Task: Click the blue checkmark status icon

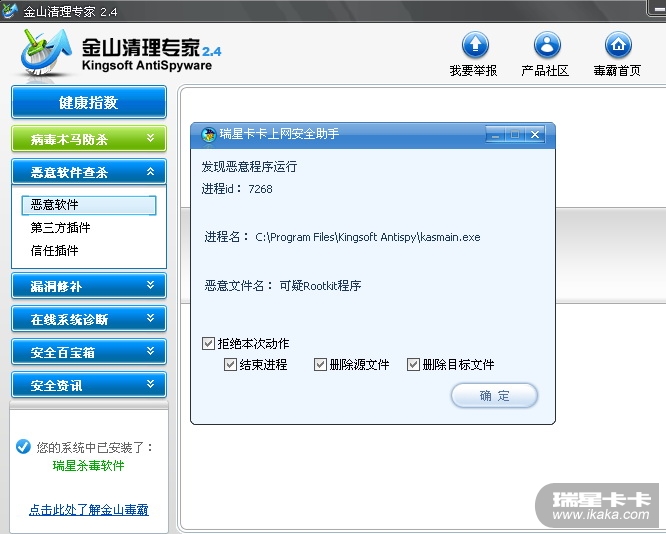Action: click(23, 446)
